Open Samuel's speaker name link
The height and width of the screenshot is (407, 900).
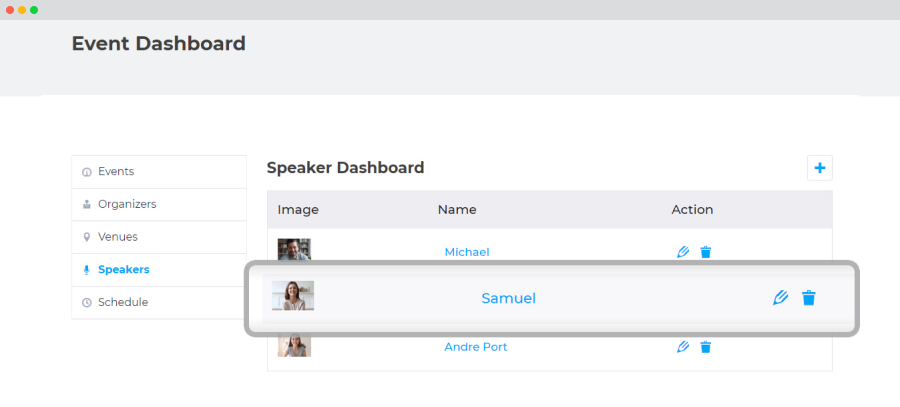509,299
